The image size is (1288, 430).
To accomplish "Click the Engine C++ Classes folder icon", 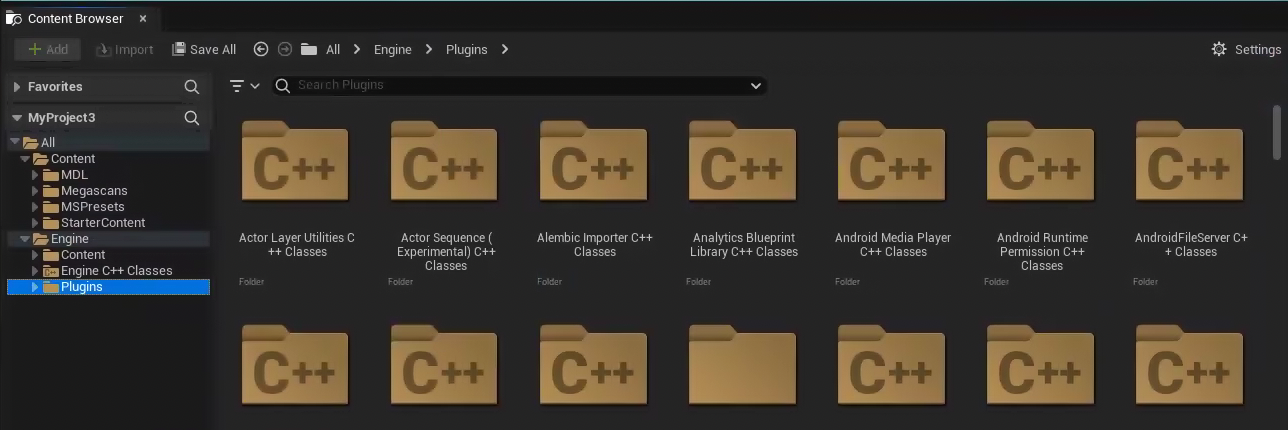I will point(51,271).
